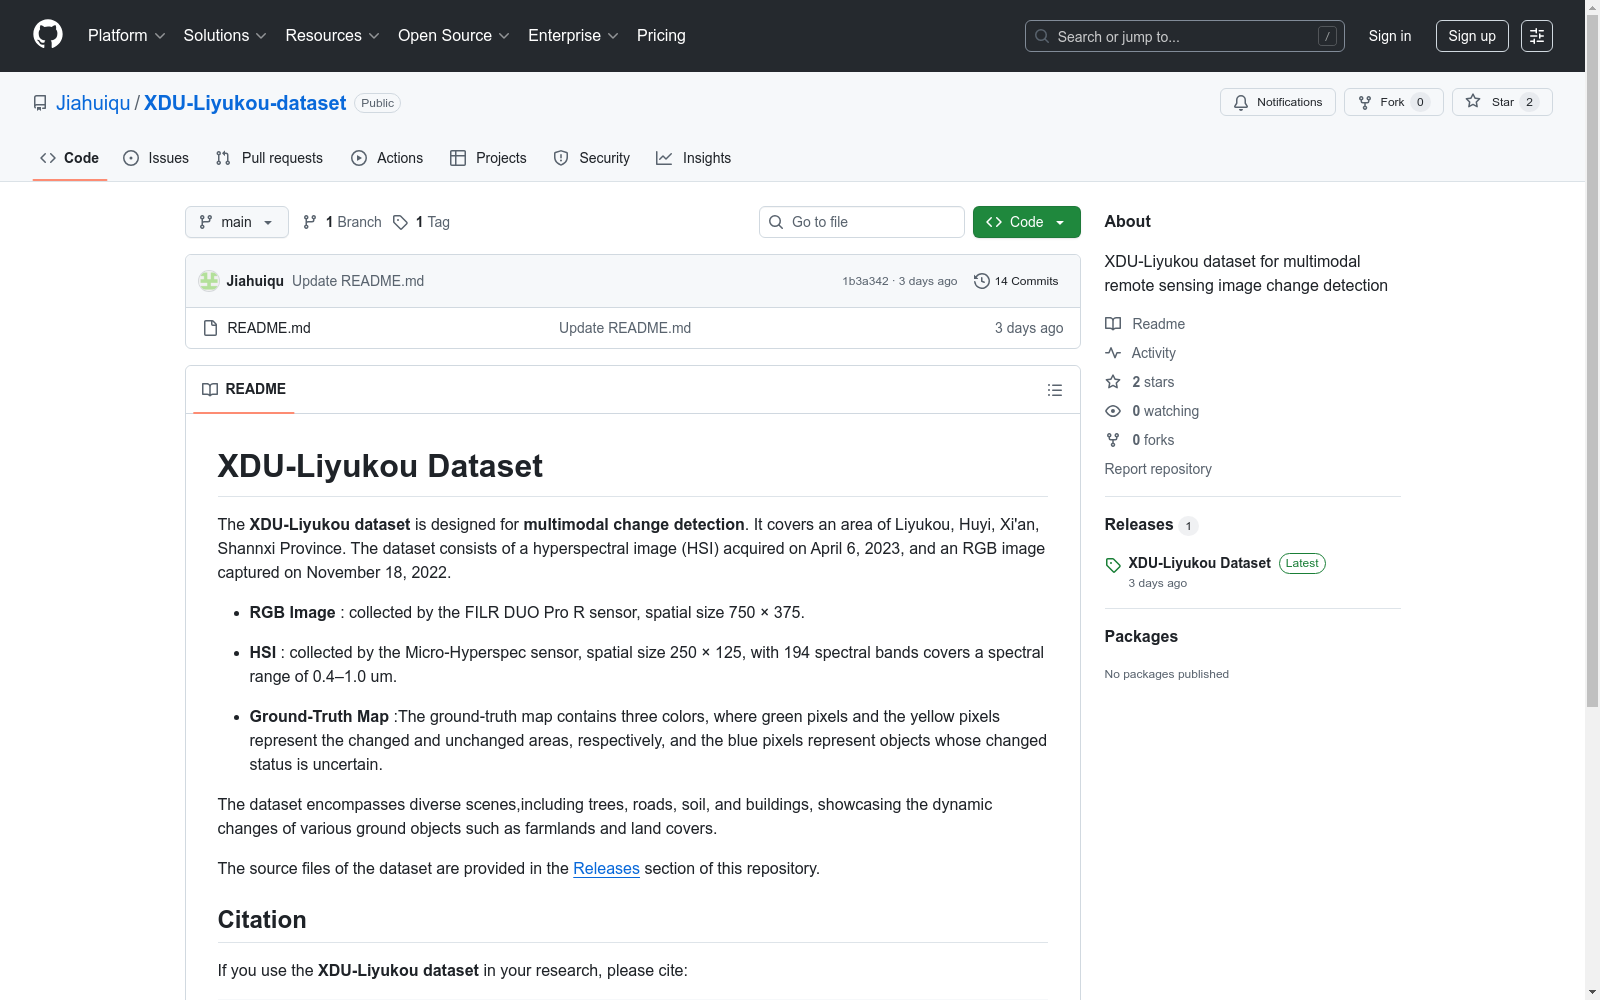1600x1000 pixels.
Task: Fork the repository via Fork button
Action: pyautogui.click(x=1393, y=102)
